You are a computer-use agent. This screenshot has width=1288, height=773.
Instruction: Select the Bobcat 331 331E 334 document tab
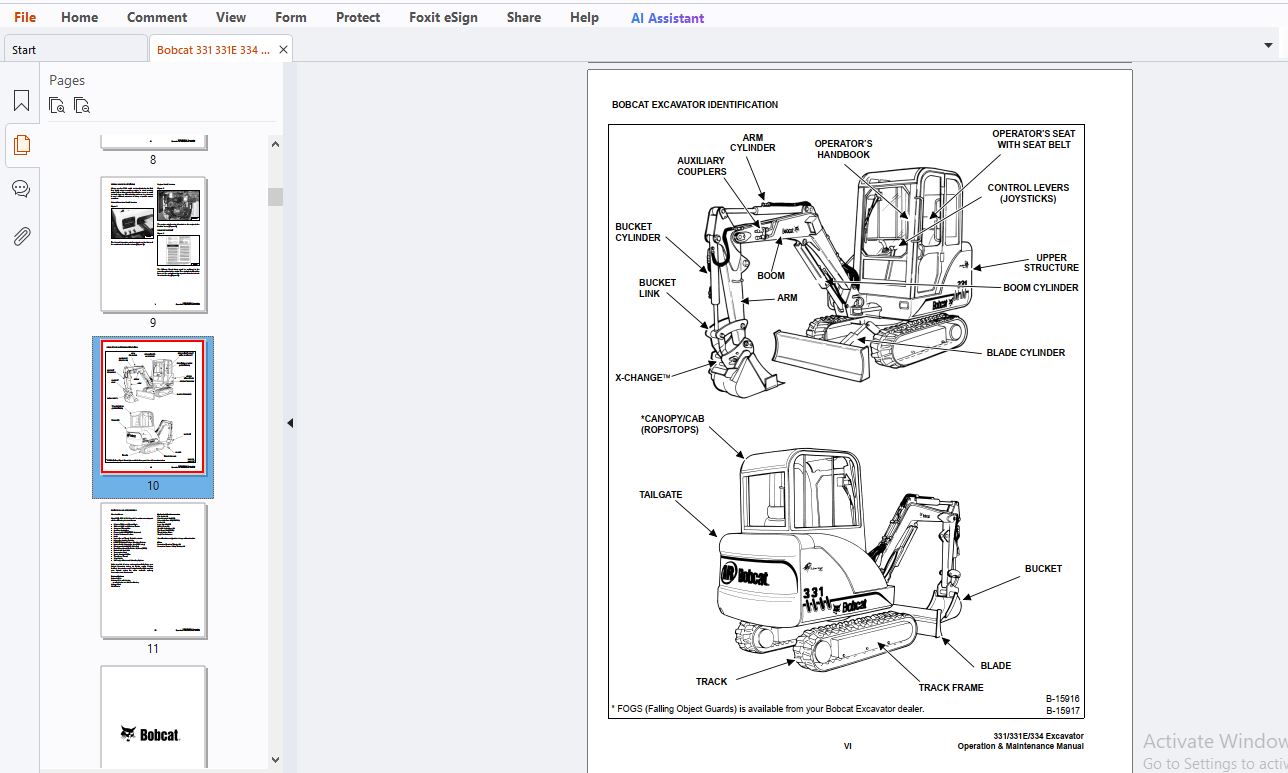(213, 49)
